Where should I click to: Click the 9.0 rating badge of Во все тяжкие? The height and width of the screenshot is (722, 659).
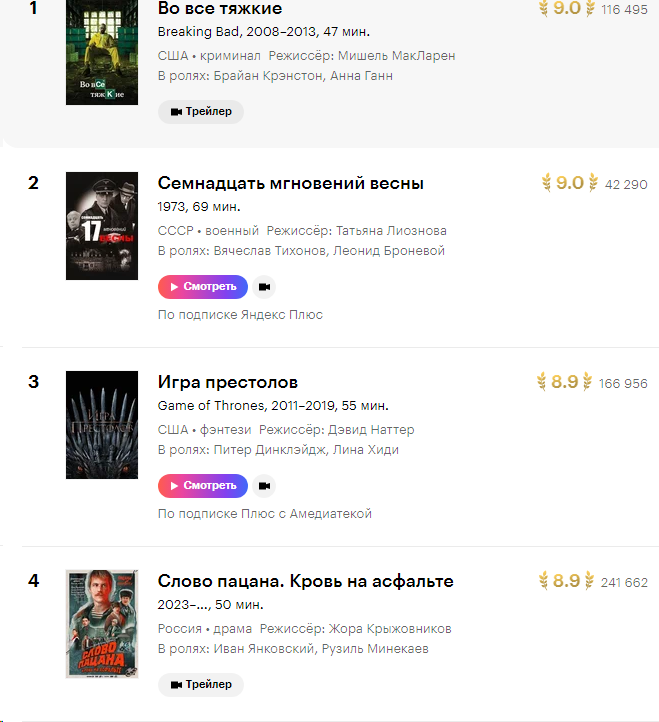tap(567, 9)
